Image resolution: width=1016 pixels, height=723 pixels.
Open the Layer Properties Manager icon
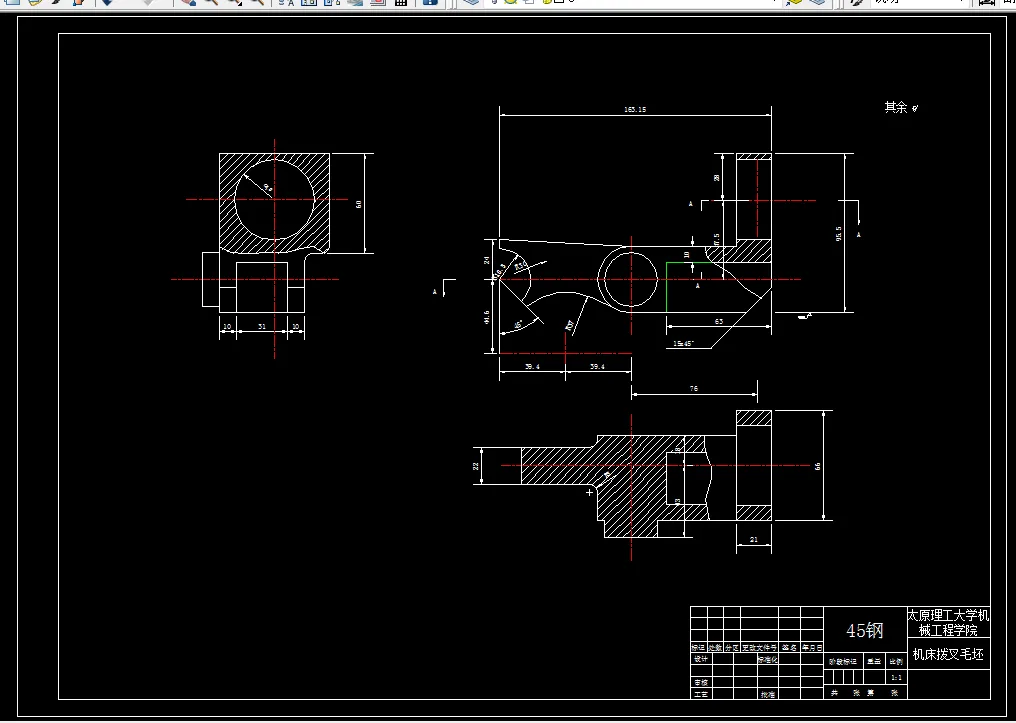[x=472, y=2]
